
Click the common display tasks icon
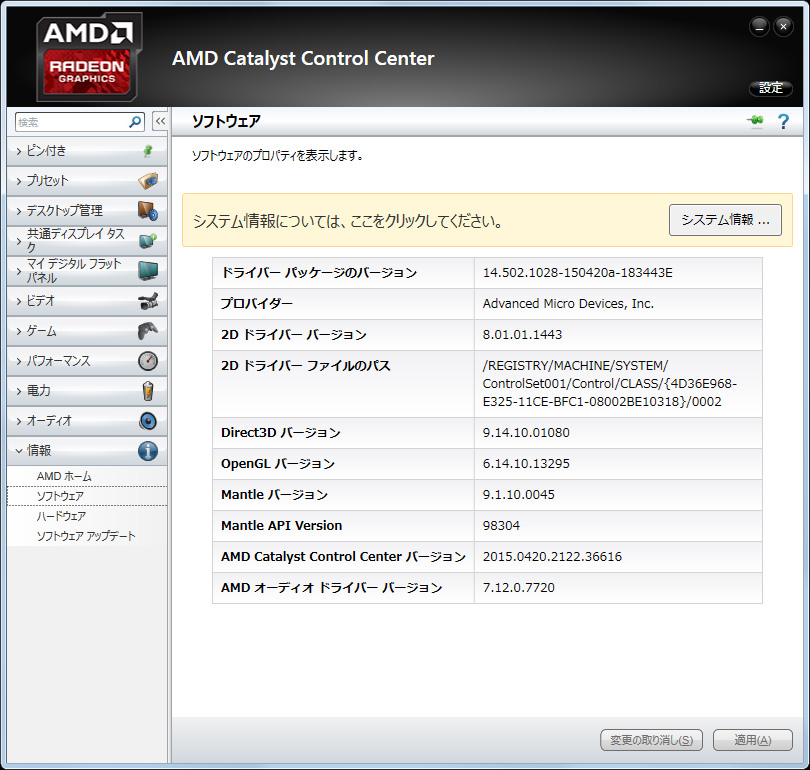tap(148, 241)
